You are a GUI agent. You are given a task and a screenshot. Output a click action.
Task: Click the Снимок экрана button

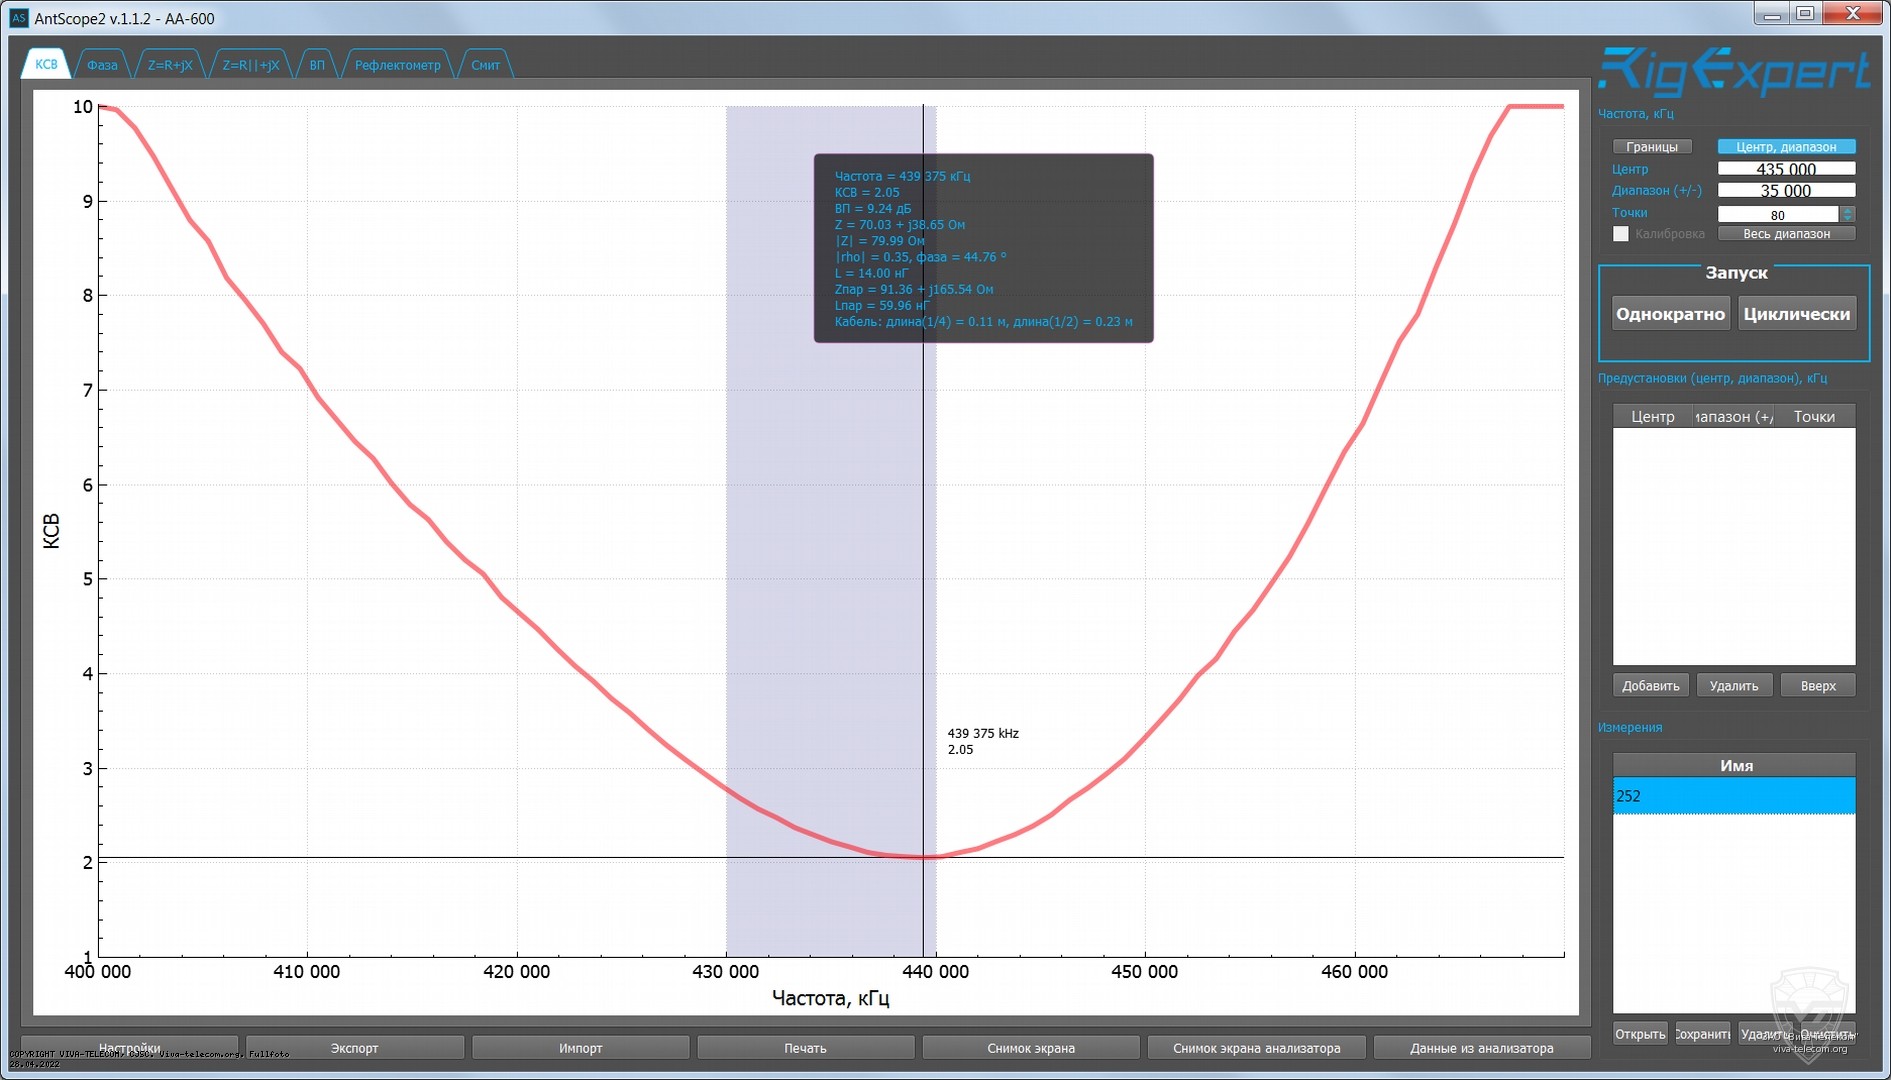click(x=1030, y=1048)
